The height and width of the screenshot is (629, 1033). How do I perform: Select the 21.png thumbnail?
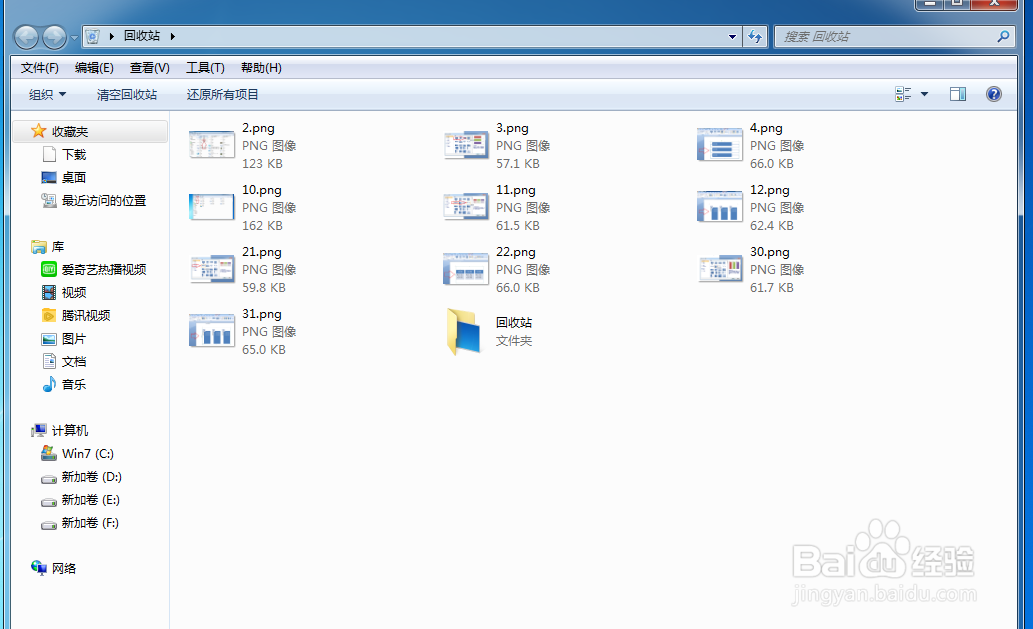point(211,269)
